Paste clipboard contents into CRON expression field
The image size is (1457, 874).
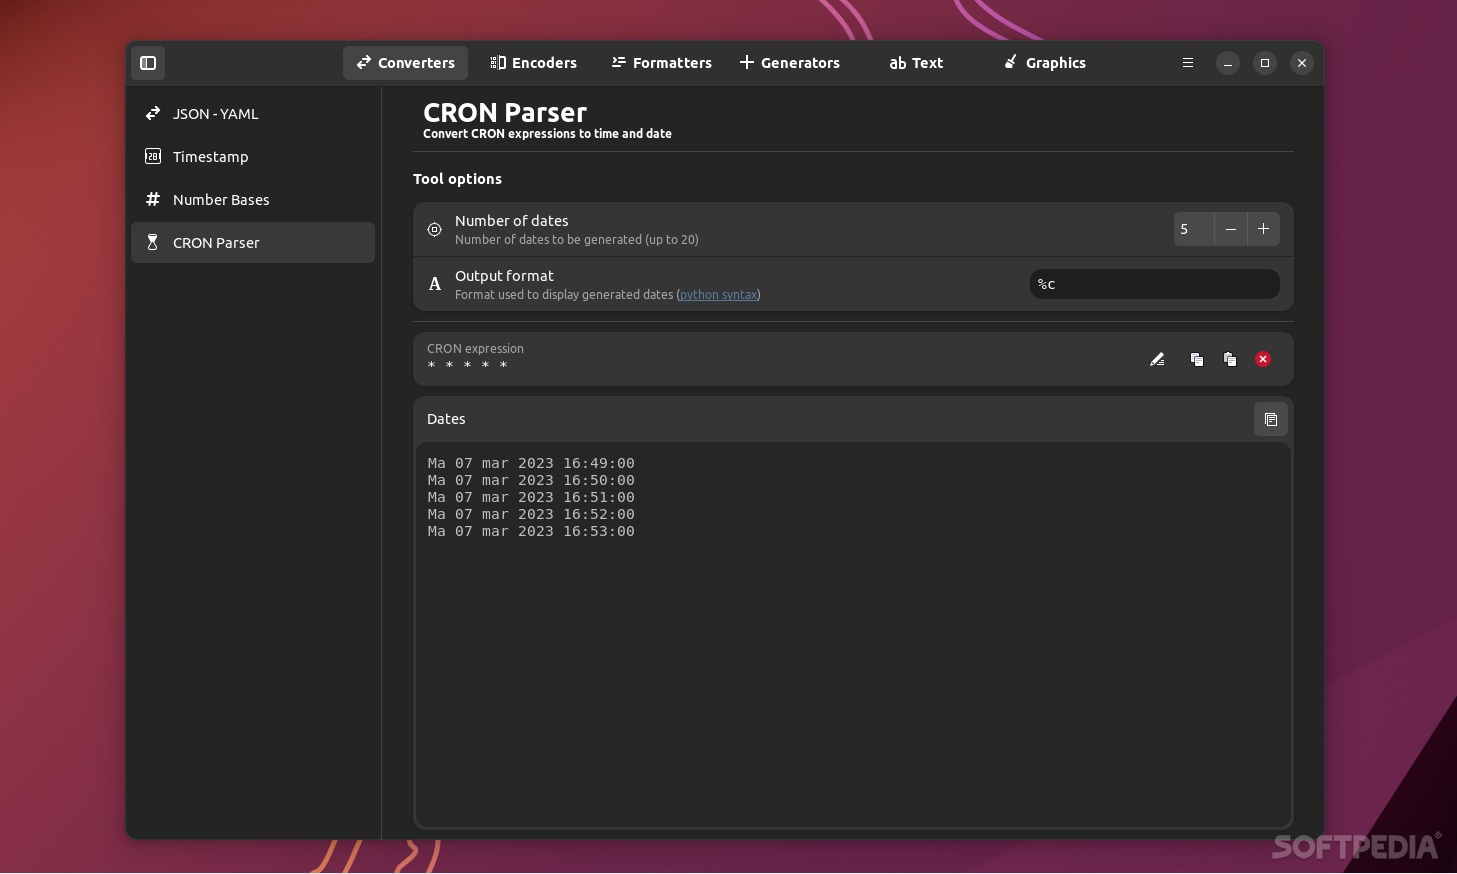pyautogui.click(x=1230, y=359)
